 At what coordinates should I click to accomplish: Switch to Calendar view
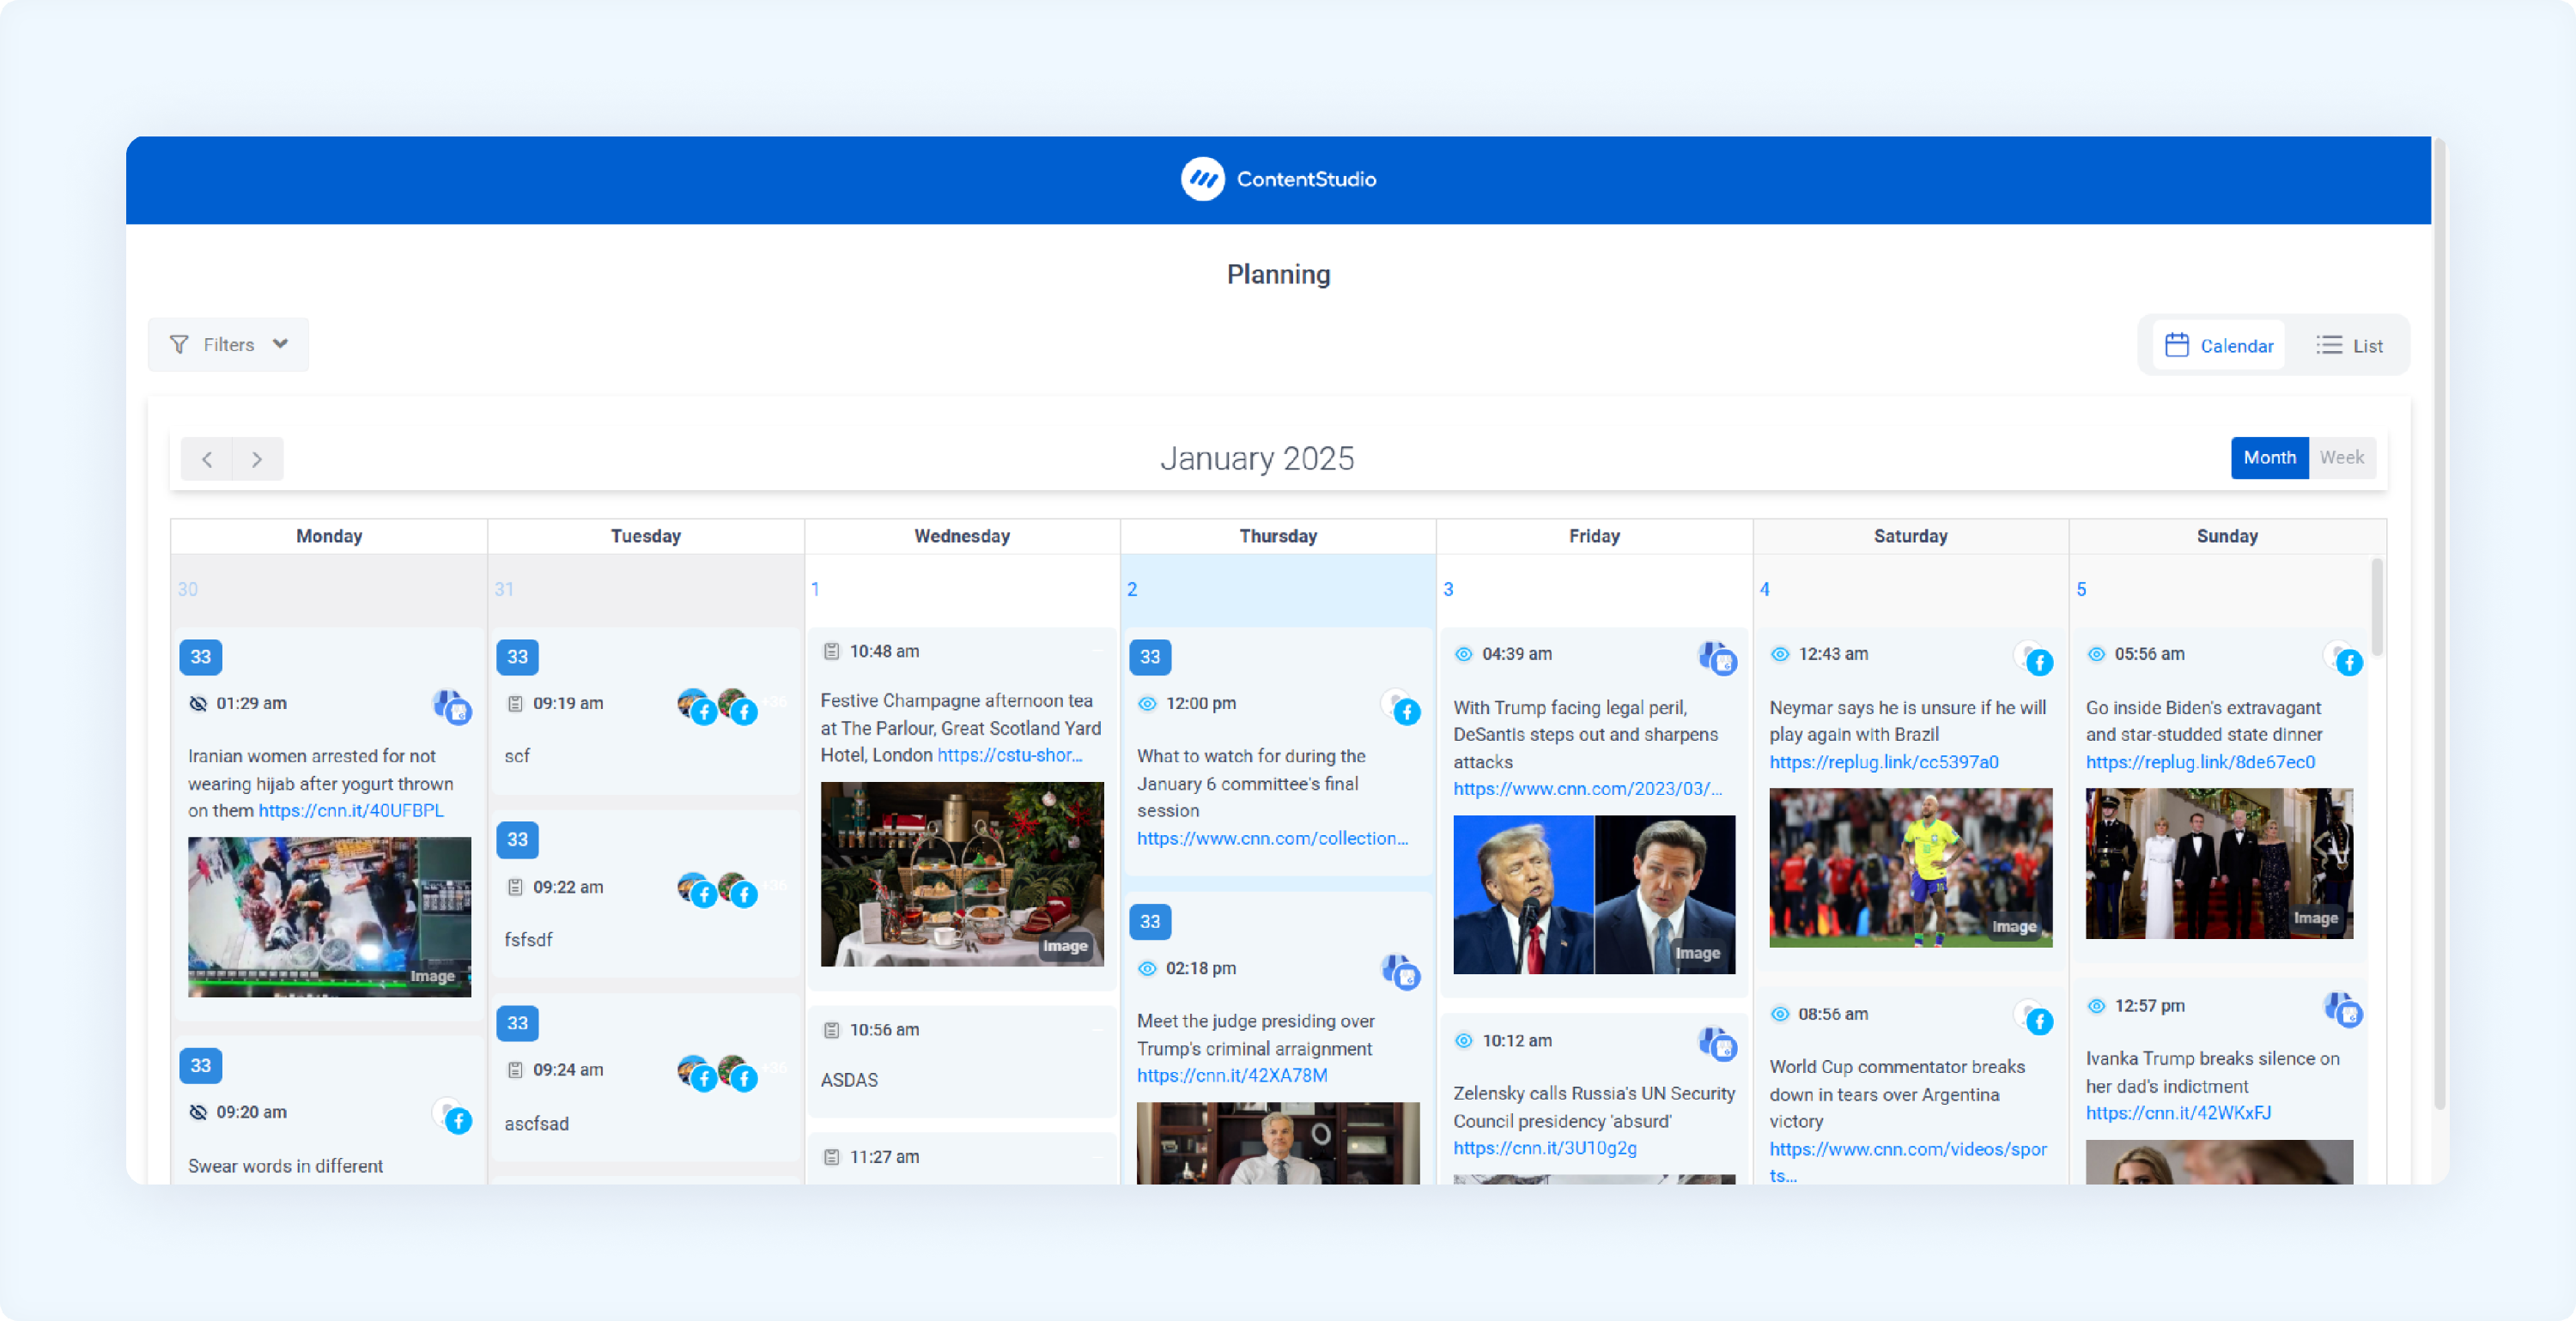[x=2219, y=345]
